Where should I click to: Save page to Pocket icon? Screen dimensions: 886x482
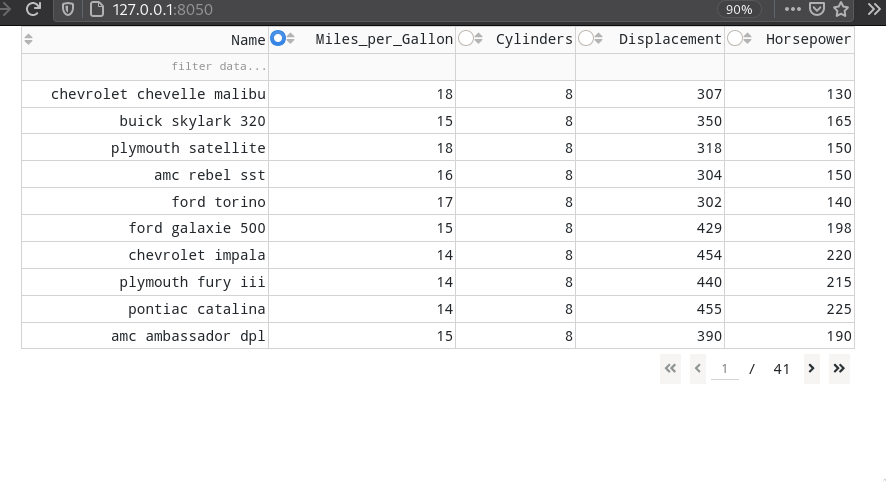pos(816,10)
